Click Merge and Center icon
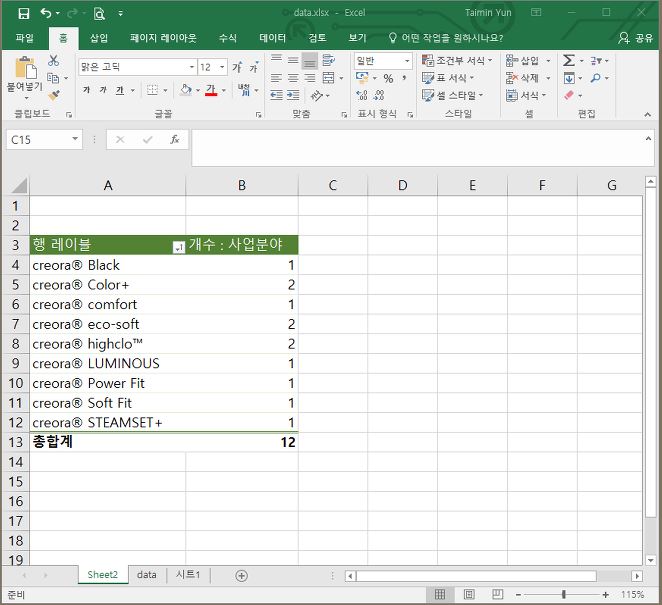 tap(328, 78)
